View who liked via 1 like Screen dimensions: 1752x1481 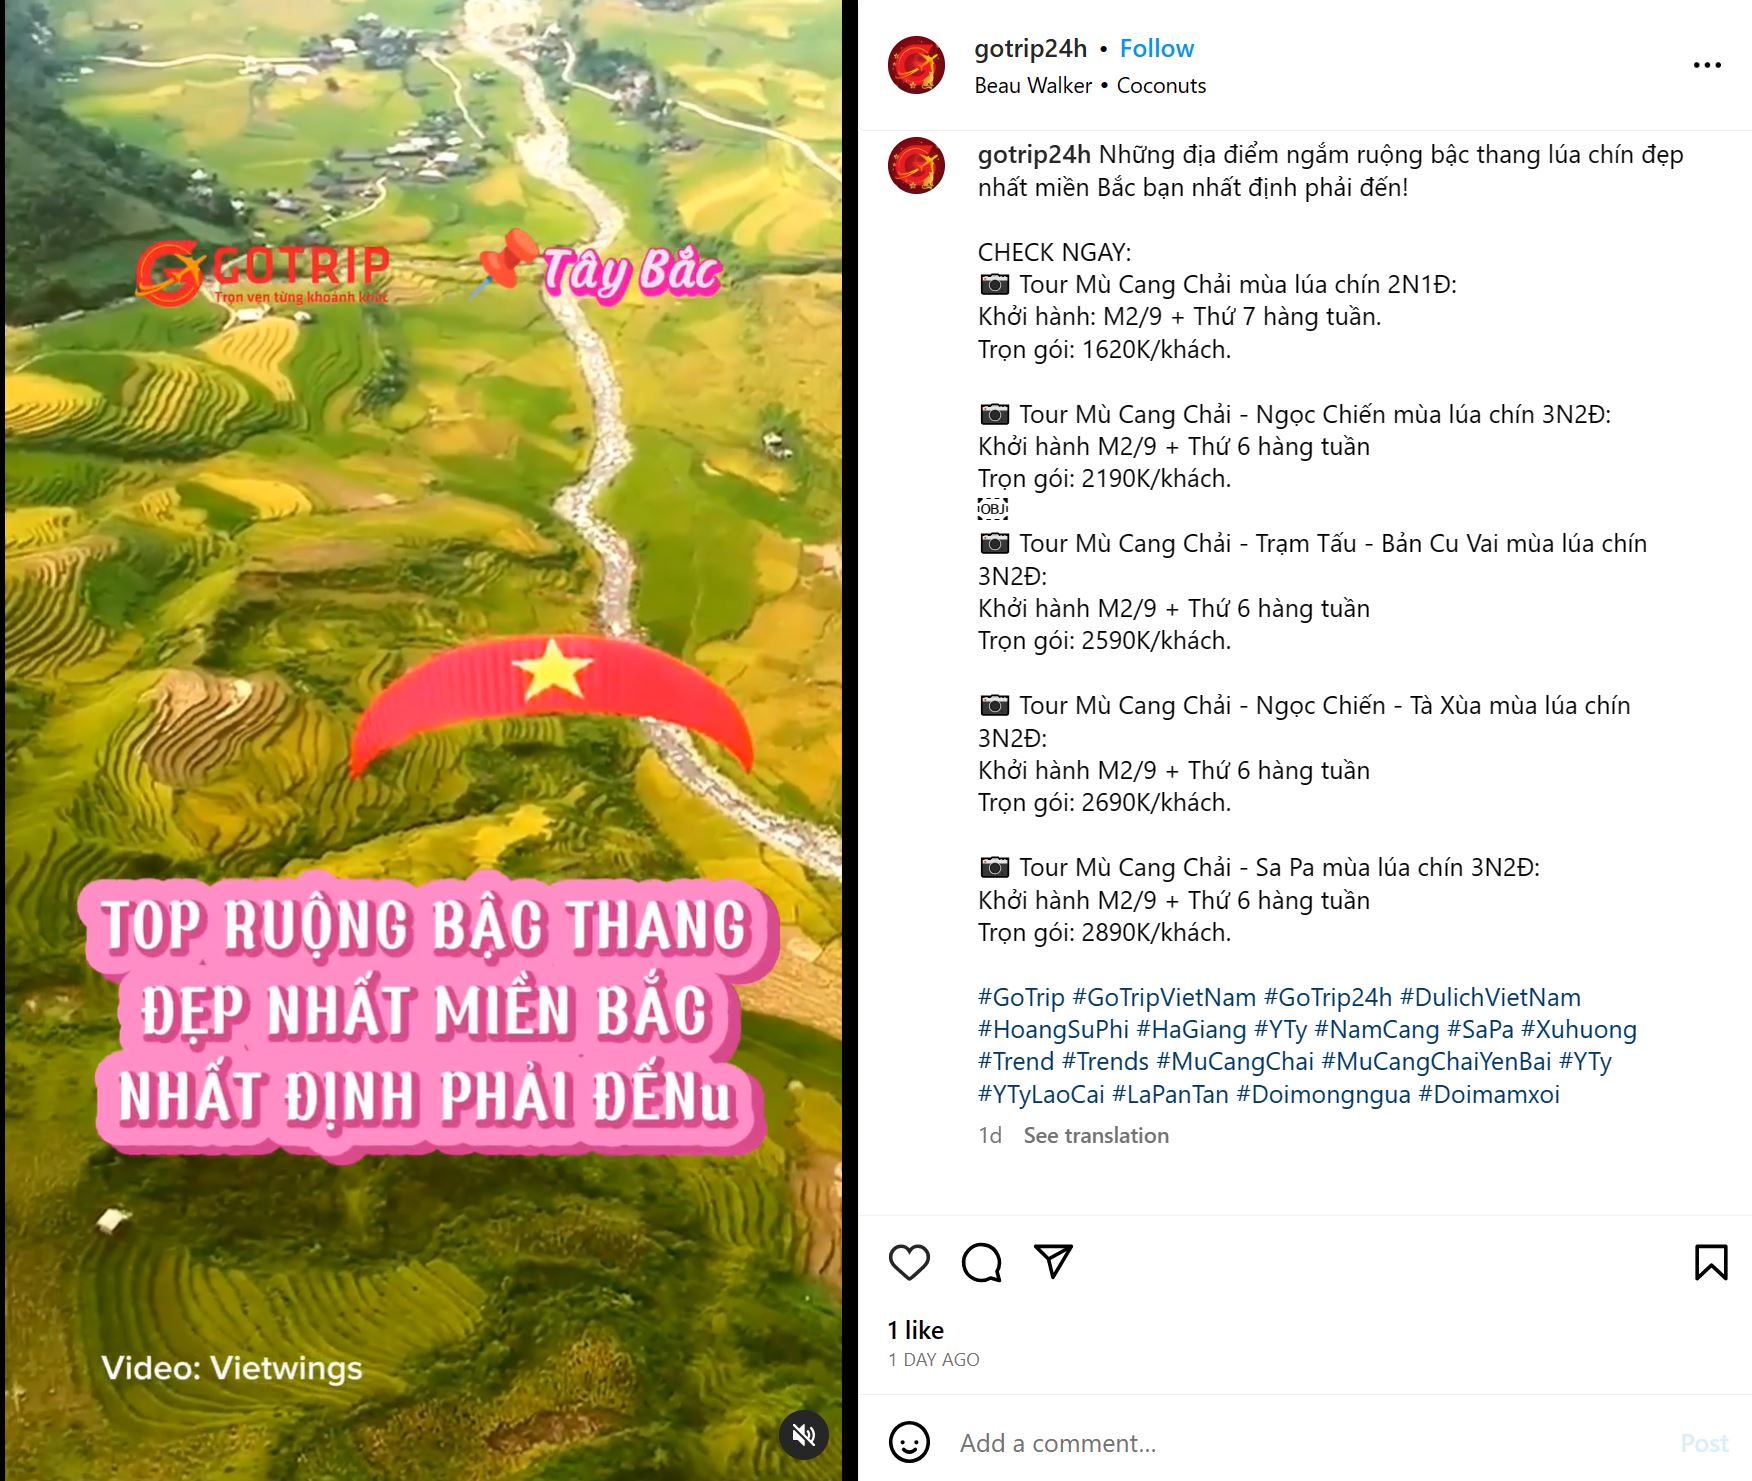(x=916, y=1330)
